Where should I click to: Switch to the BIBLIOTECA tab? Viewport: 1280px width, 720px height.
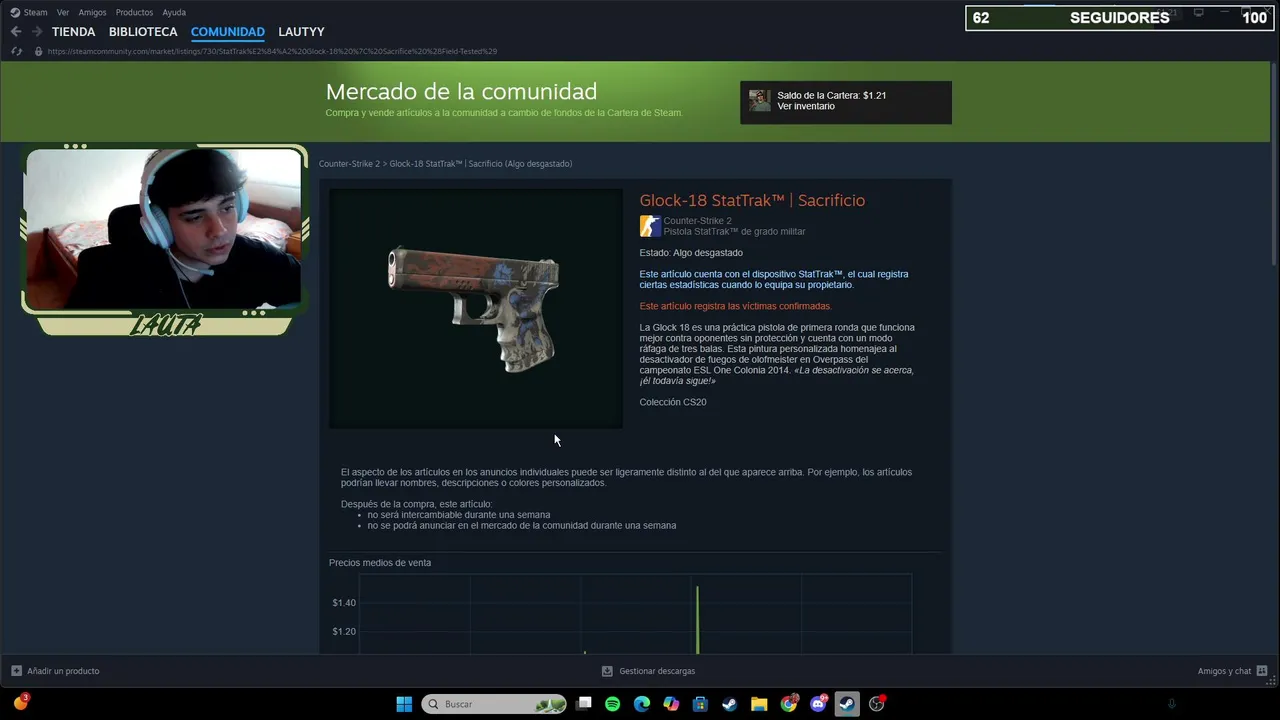click(143, 32)
